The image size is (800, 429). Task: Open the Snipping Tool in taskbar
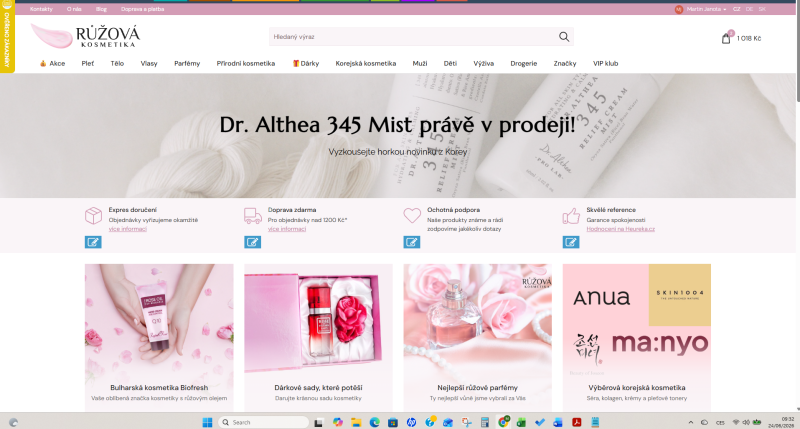[x=466, y=422]
